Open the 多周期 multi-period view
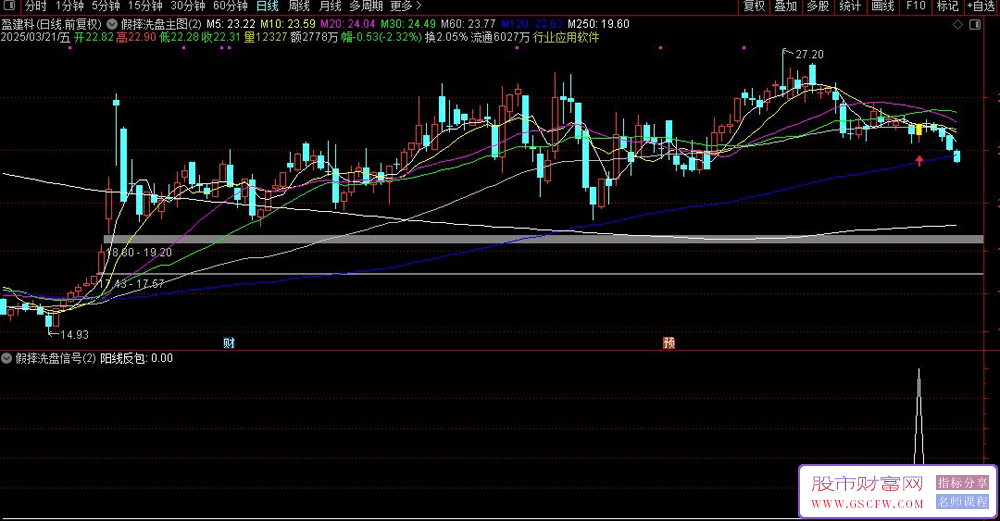This screenshot has height=521, width=1000. click(366, 6)
